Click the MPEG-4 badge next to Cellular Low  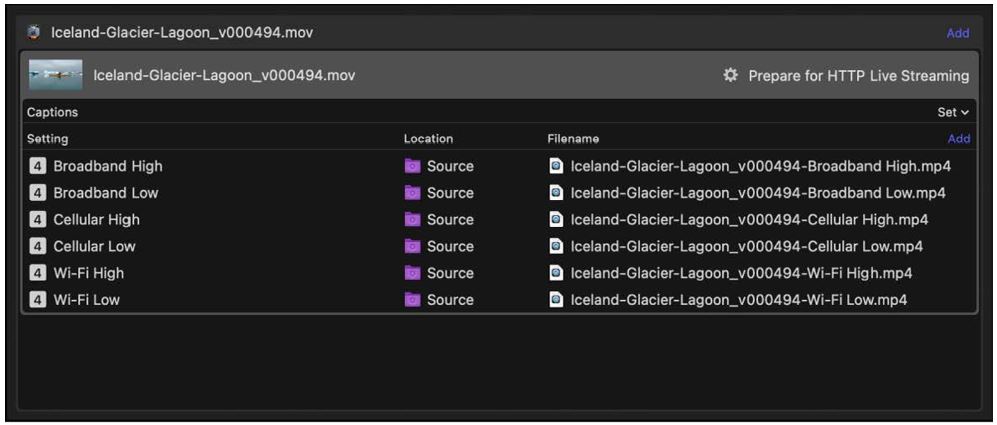[38, 246]
